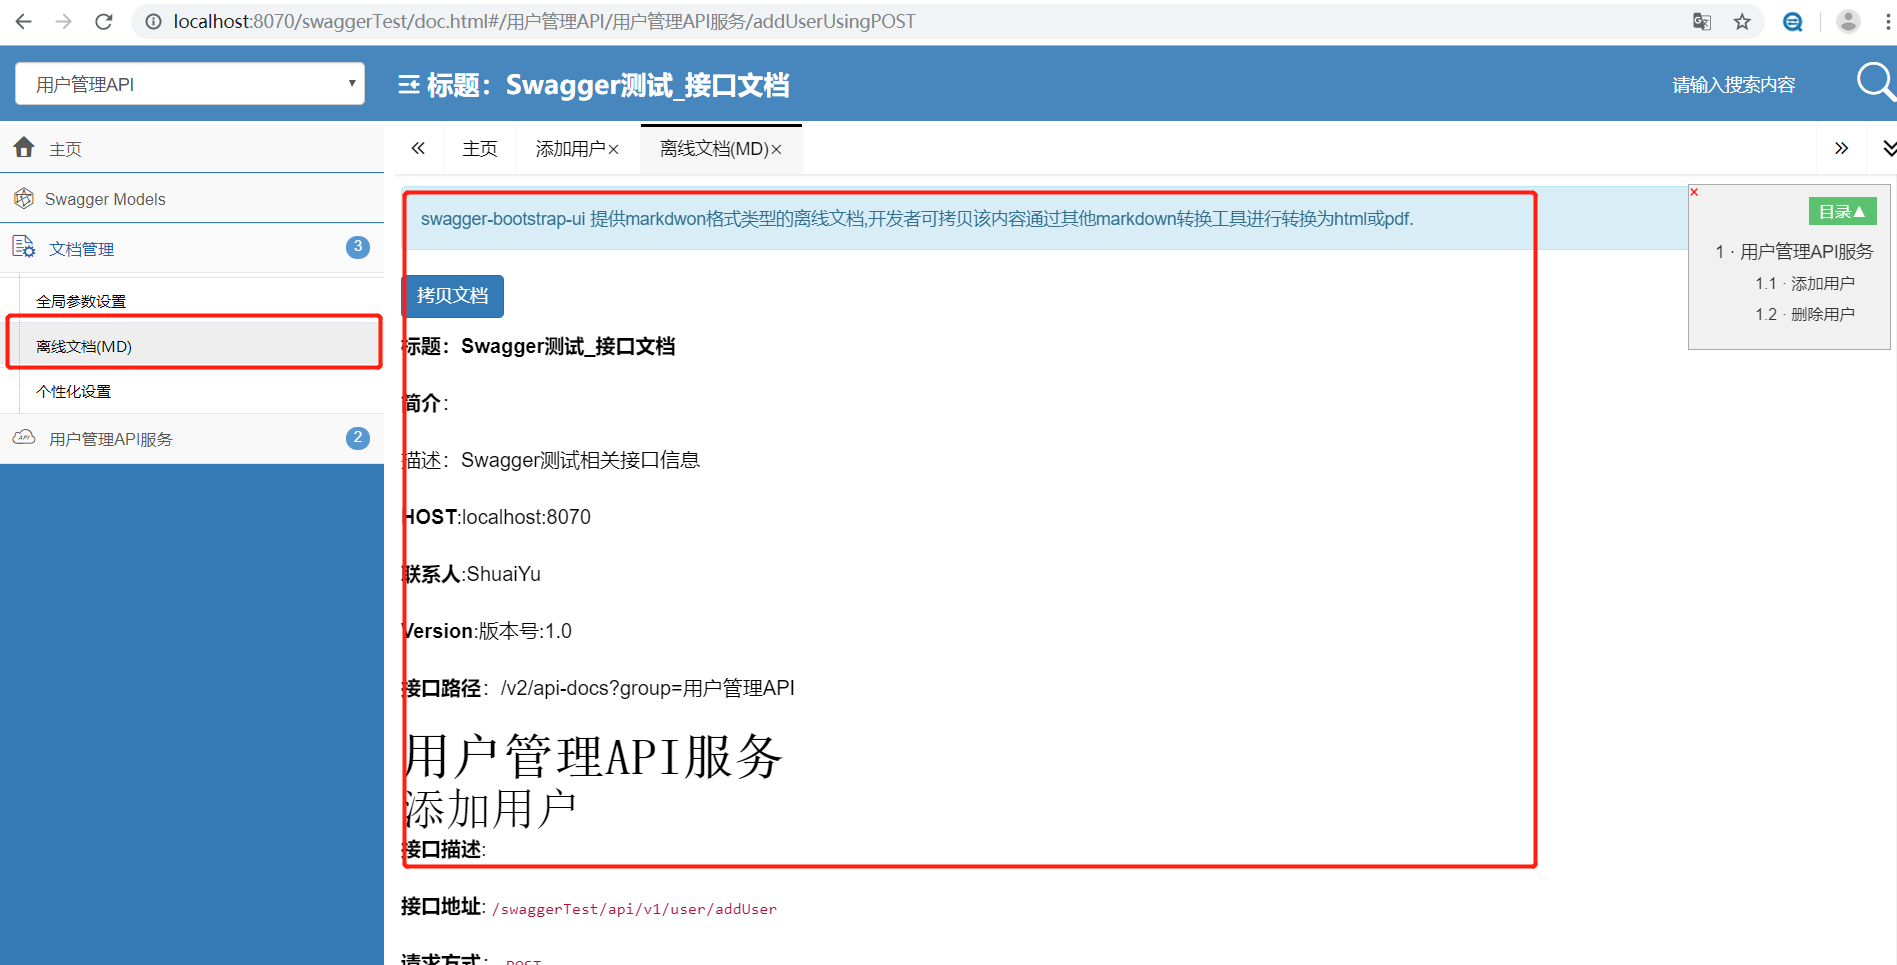This screenshot has height=965, width=1897.
Task: Click the cloud API icon for 用户管理API服务
Action: tap(24, 437)
